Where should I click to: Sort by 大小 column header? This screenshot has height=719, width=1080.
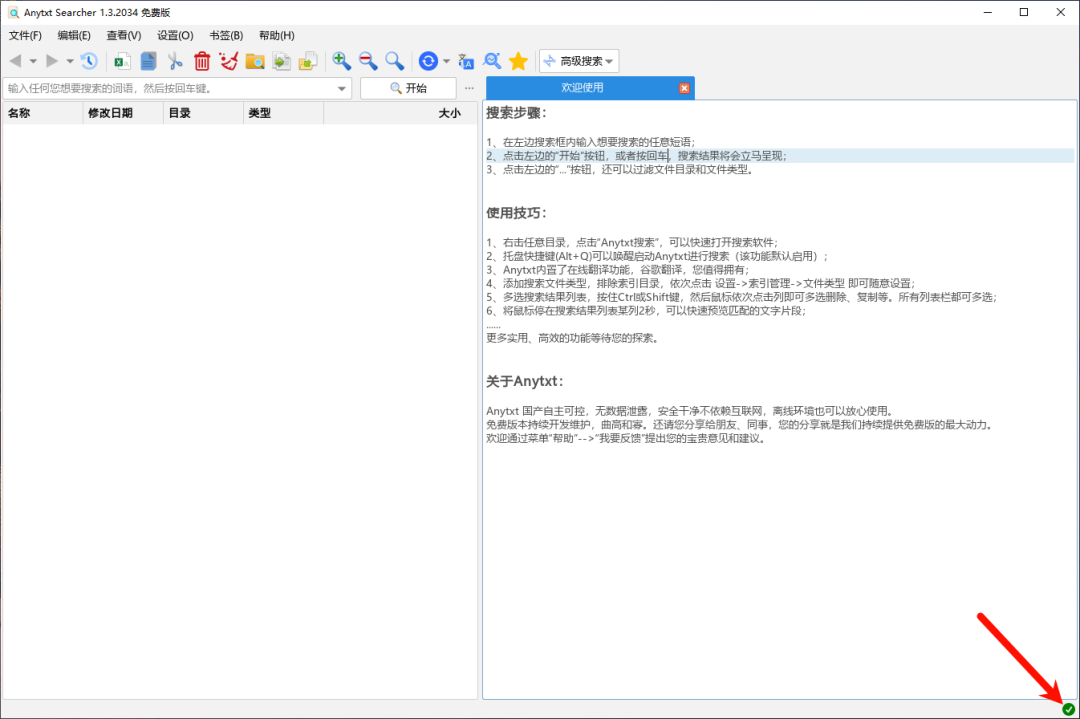pos(400,113)
